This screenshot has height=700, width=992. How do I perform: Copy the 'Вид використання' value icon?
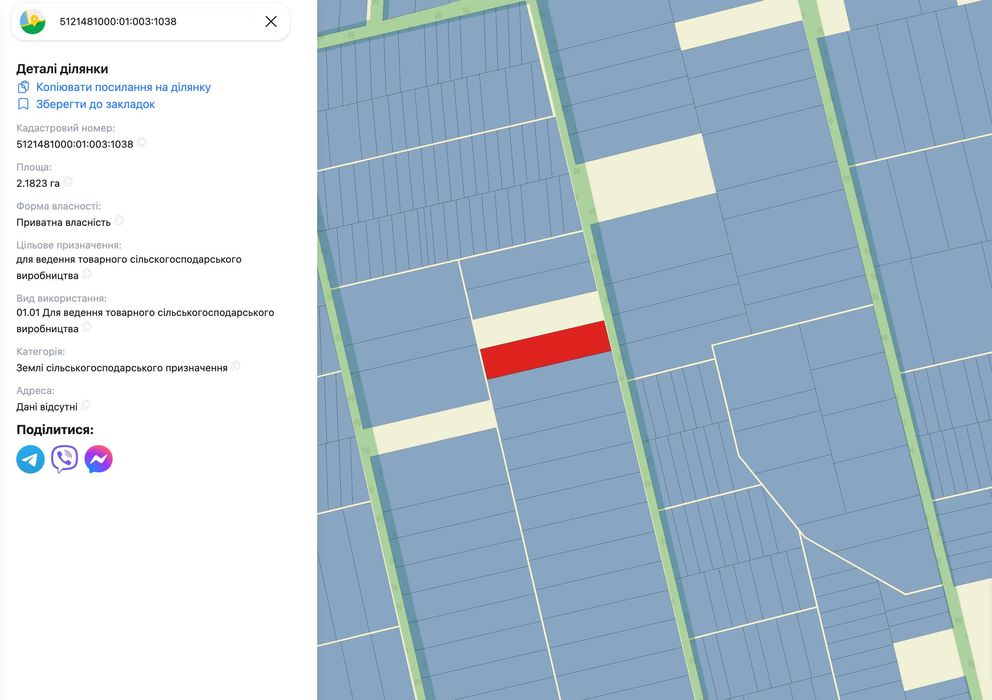click(87, 327)
